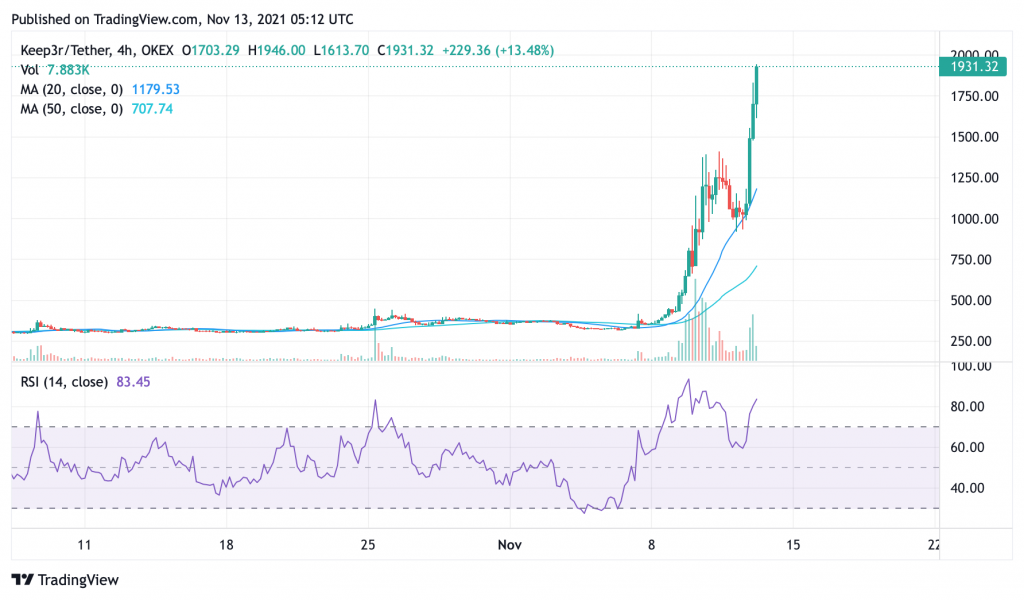Click the Nov label on time axis
Viewport: 1024px width, 600px height.
[x=509, y=545]
